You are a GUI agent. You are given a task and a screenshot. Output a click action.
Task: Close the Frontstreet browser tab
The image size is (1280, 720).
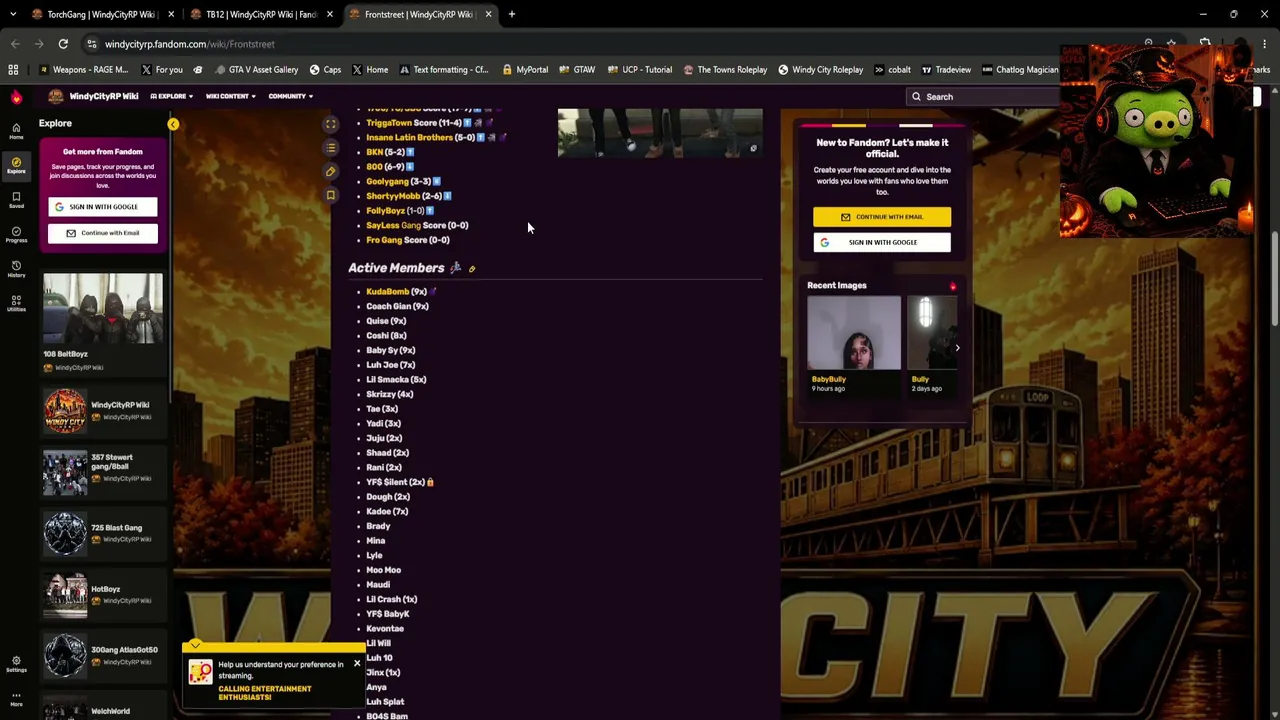point(489,14)
